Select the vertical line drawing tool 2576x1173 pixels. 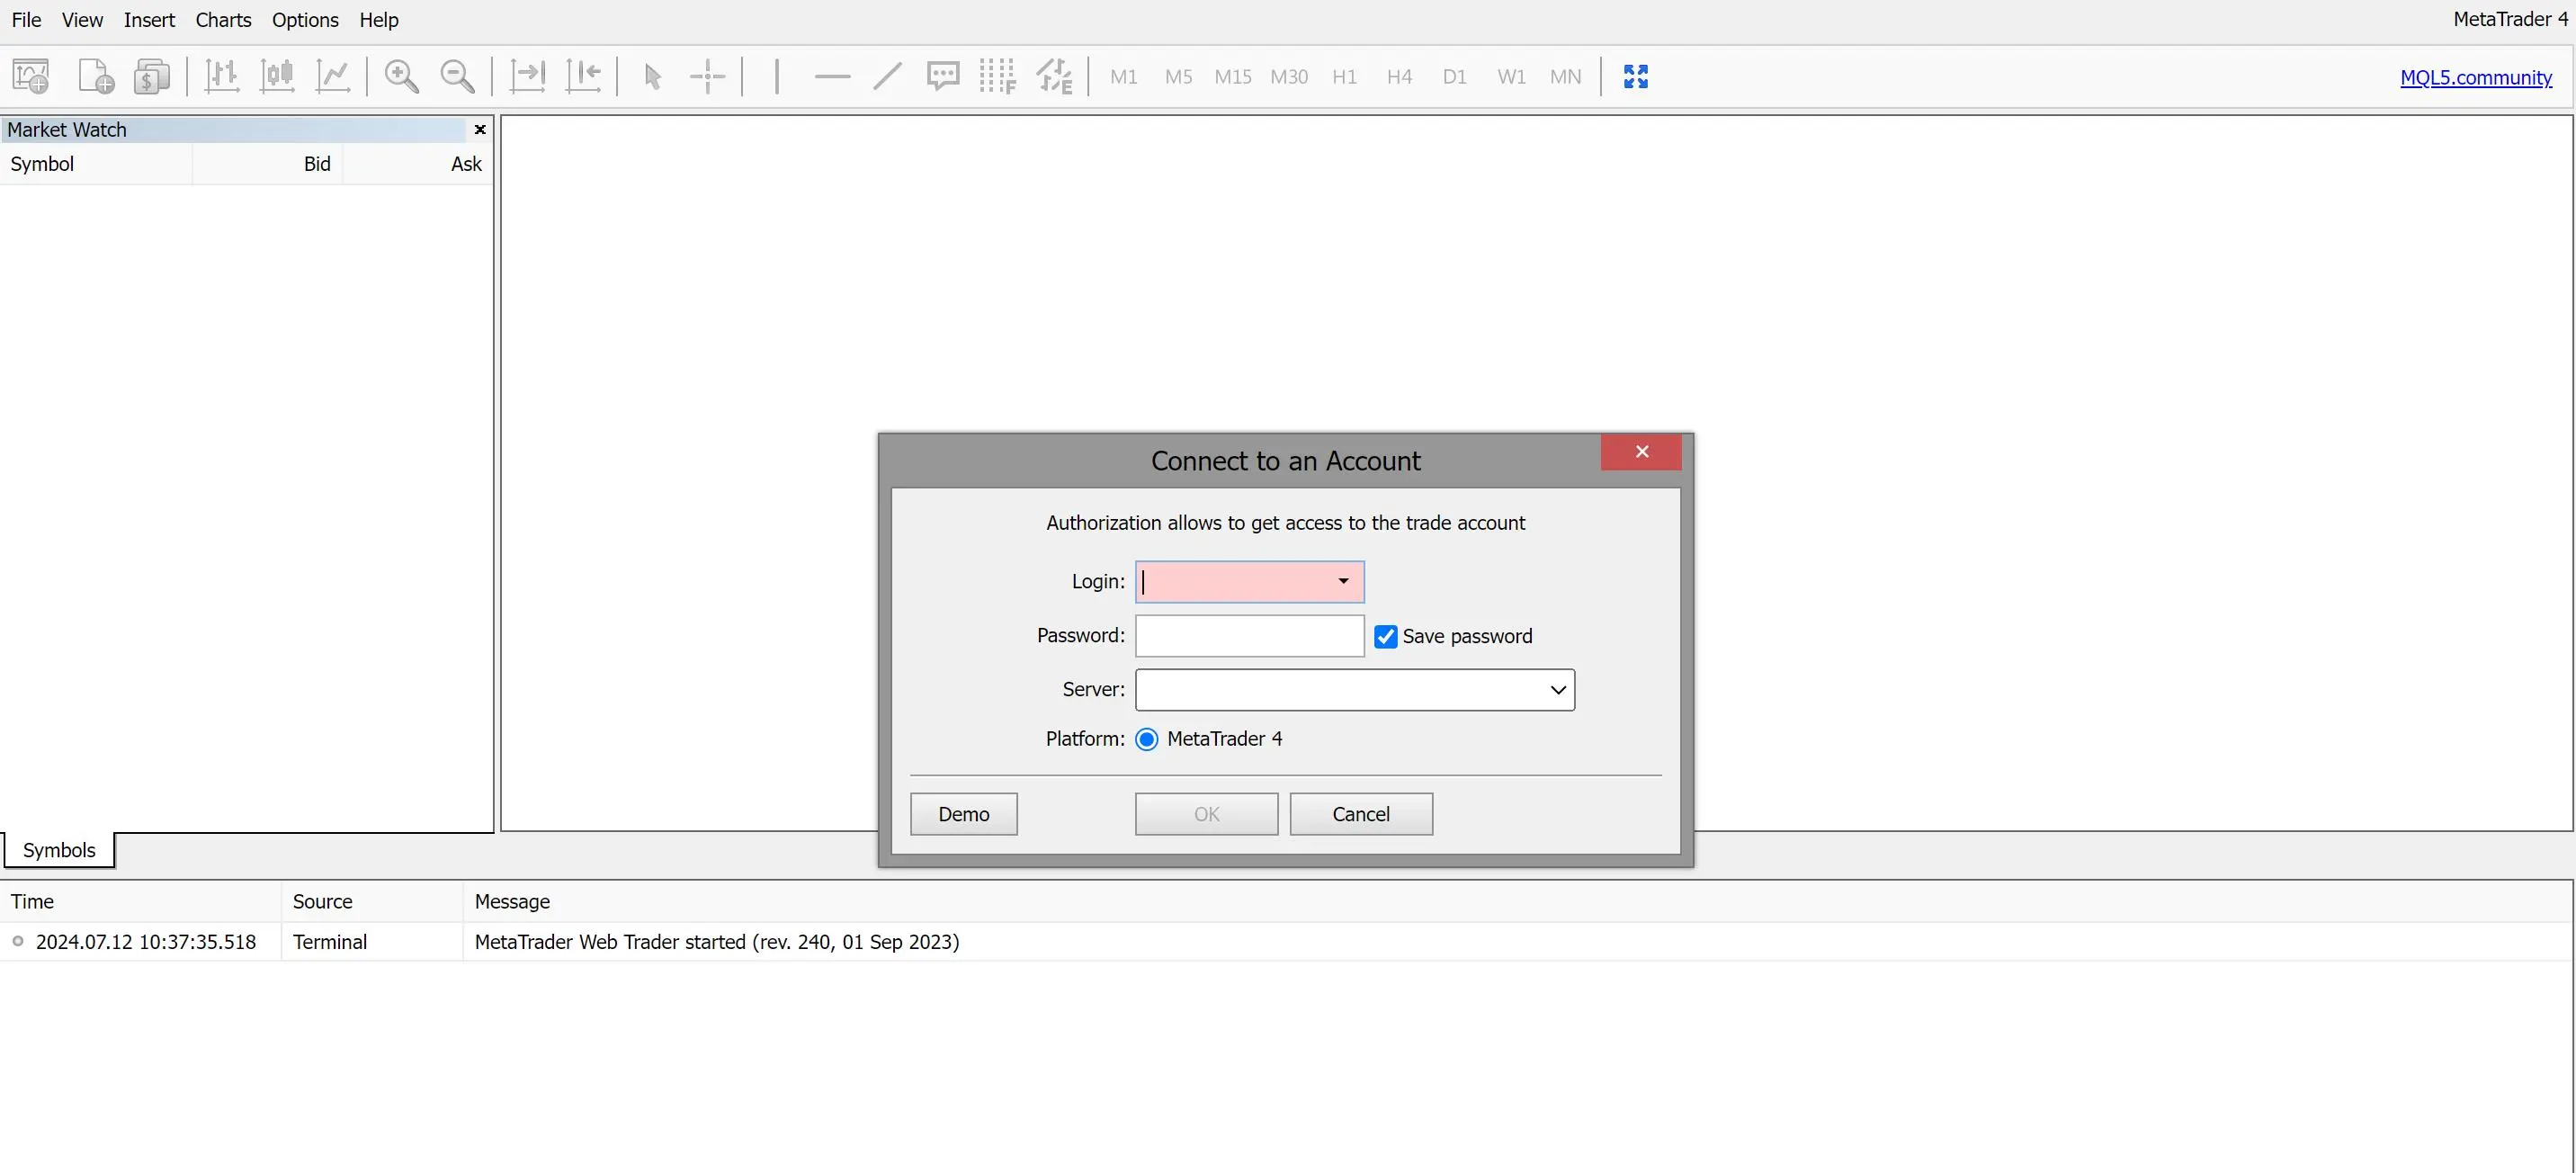coord(777,77)
